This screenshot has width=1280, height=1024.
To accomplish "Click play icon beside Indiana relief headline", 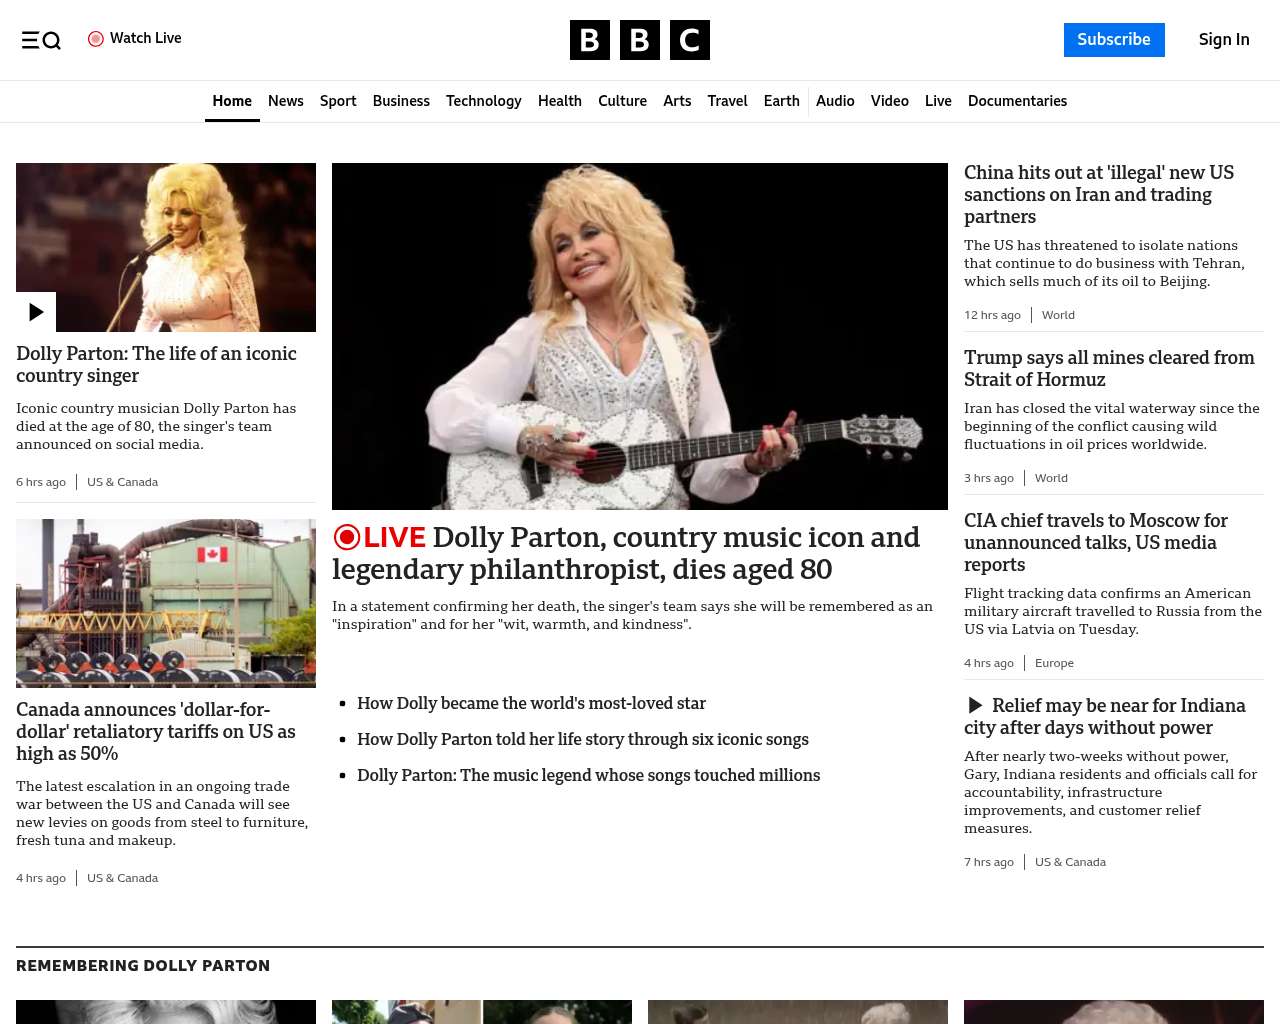I will (975, 706).
